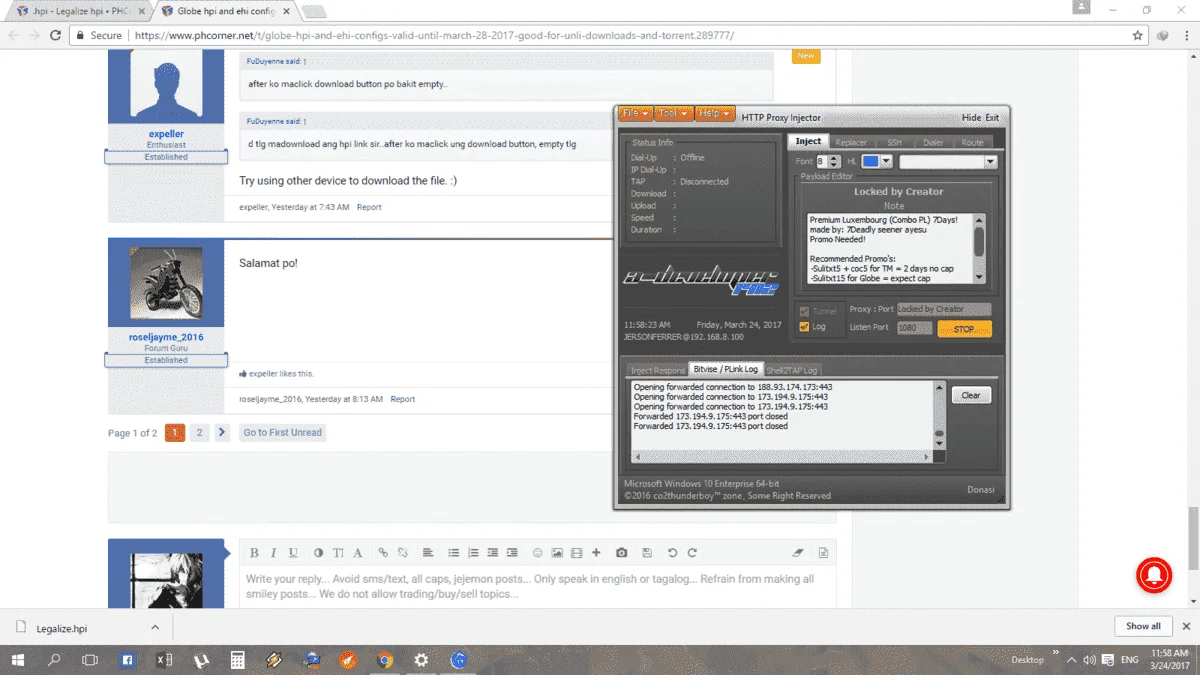Screen dimensions: 1200x675
Task: Remove link using the unlink icon
Action: tap(403, 553)
